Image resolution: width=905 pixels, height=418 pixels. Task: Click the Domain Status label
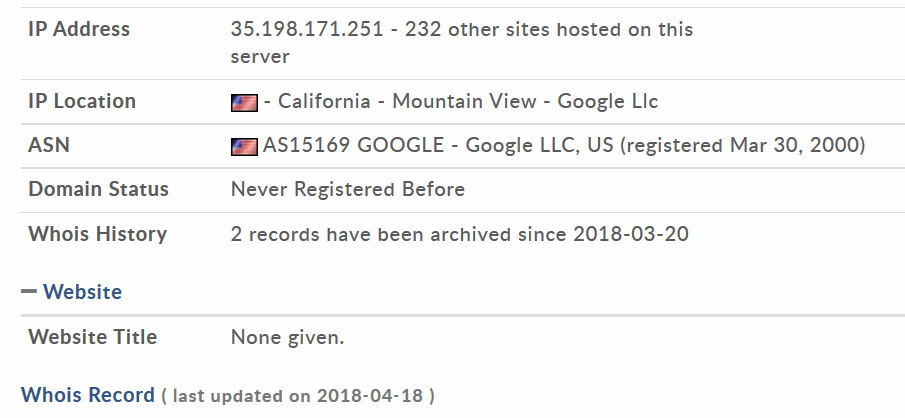click(99, 189)
